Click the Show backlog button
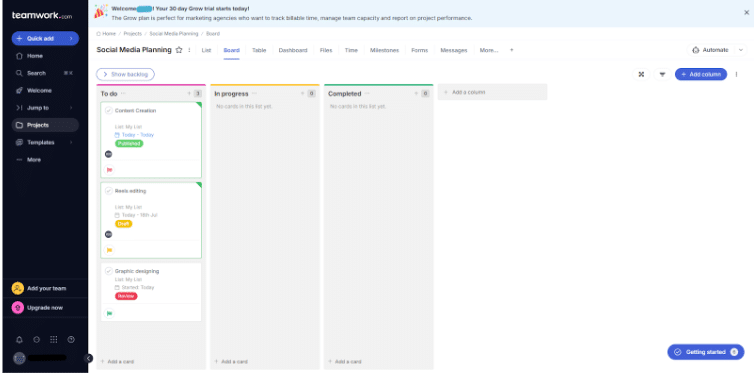 126,75
